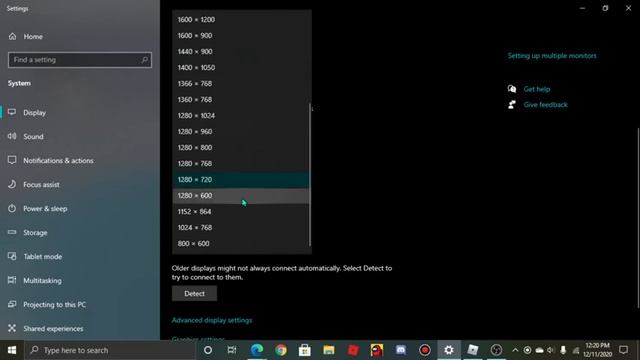Open the taskbar clock showing 12:20 PM
This screenshot has width=640, height=360.
pos(598,350)
